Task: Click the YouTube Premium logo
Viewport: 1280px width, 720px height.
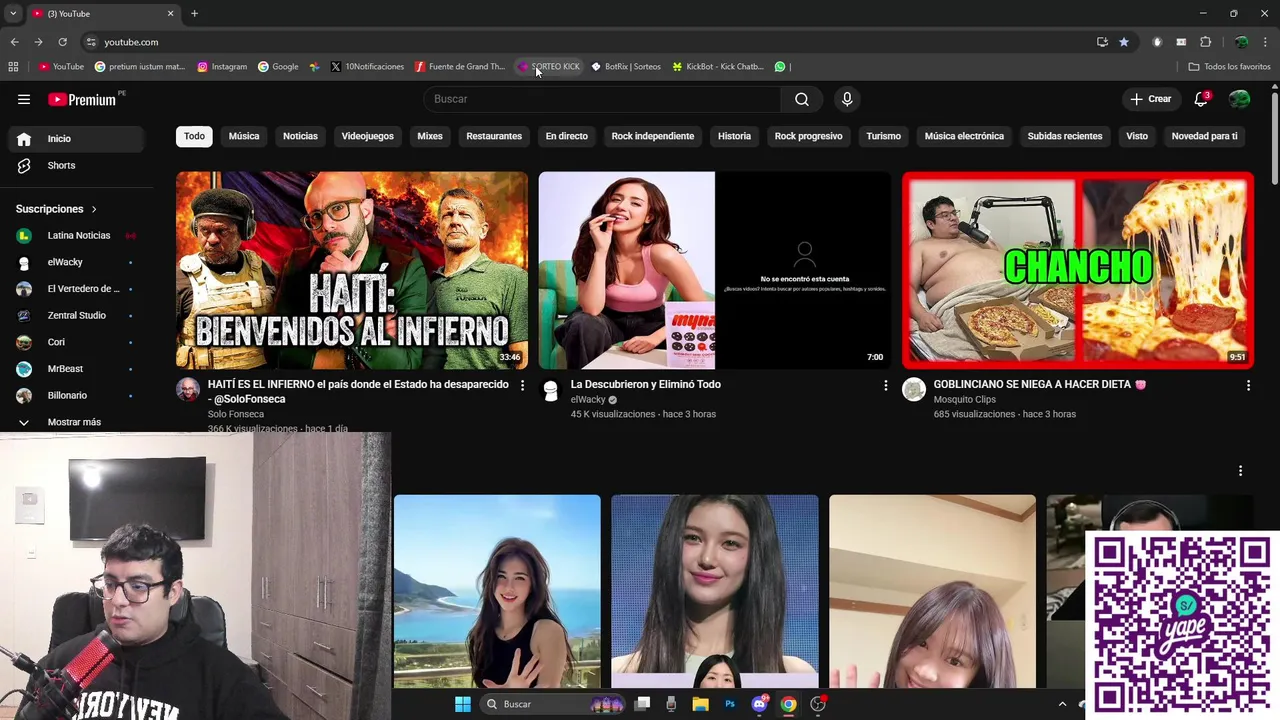Action: click(83, 99)
